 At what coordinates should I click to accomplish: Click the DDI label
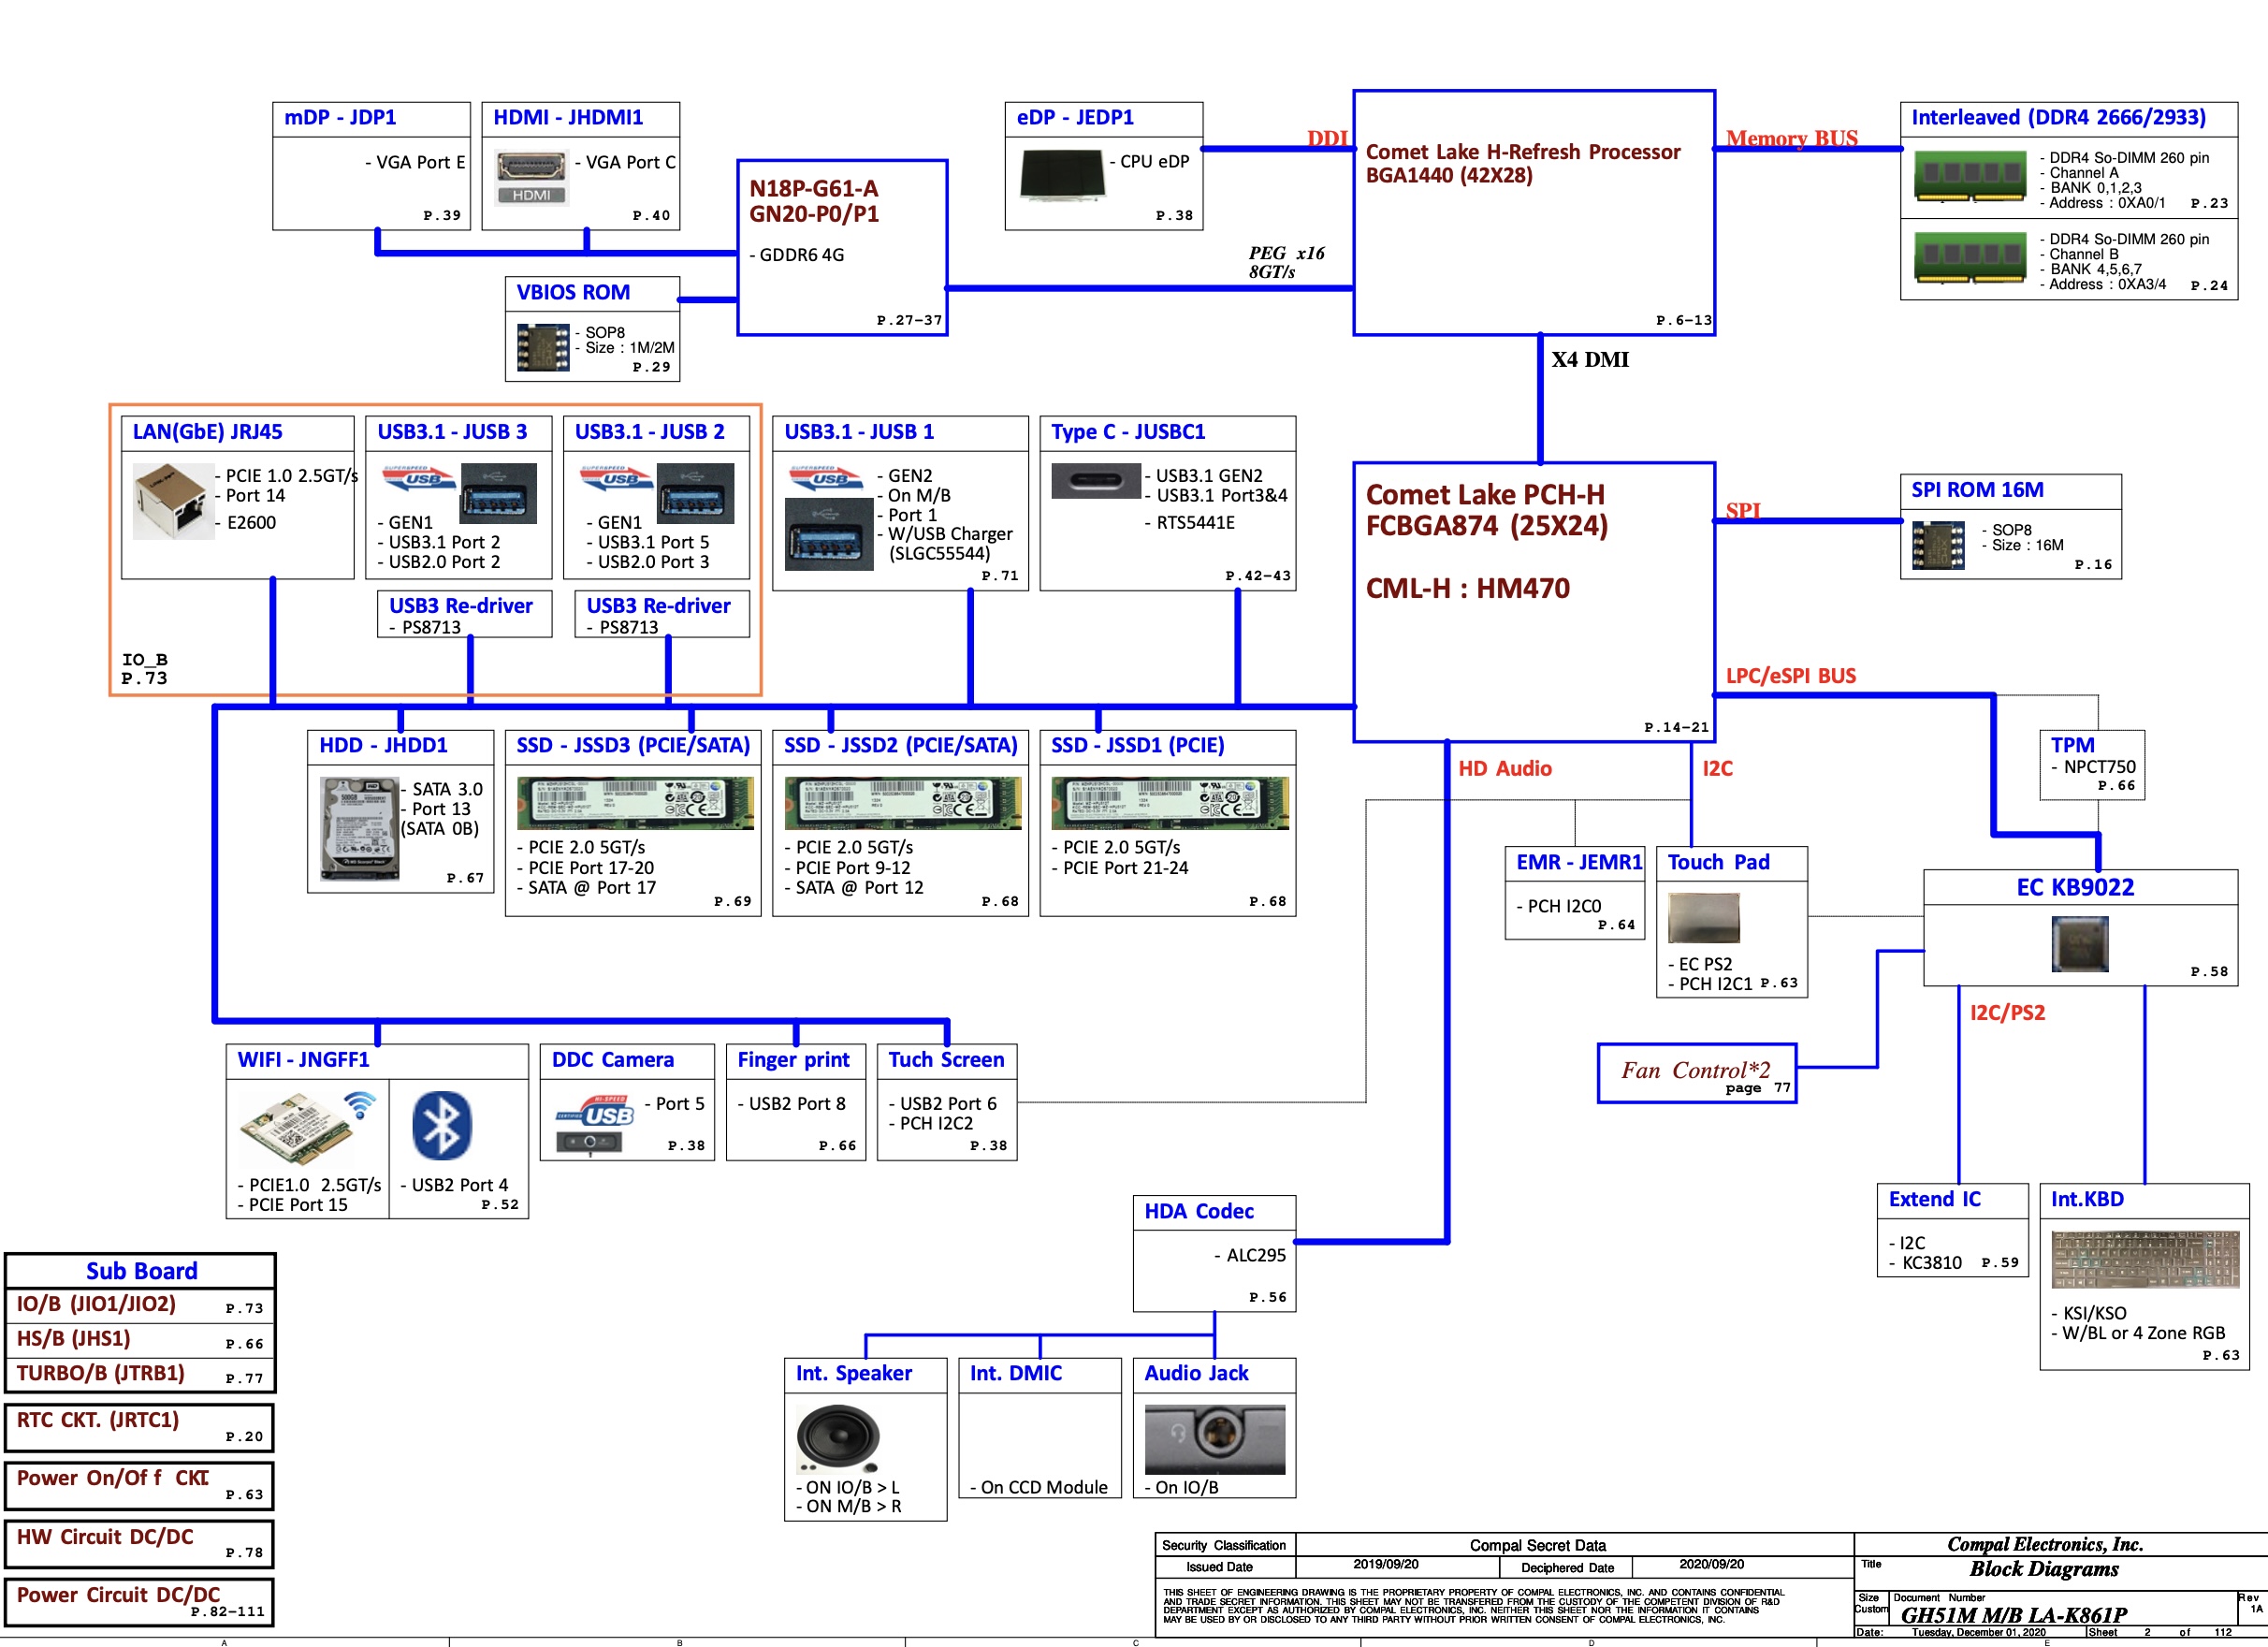point(1327,138)
